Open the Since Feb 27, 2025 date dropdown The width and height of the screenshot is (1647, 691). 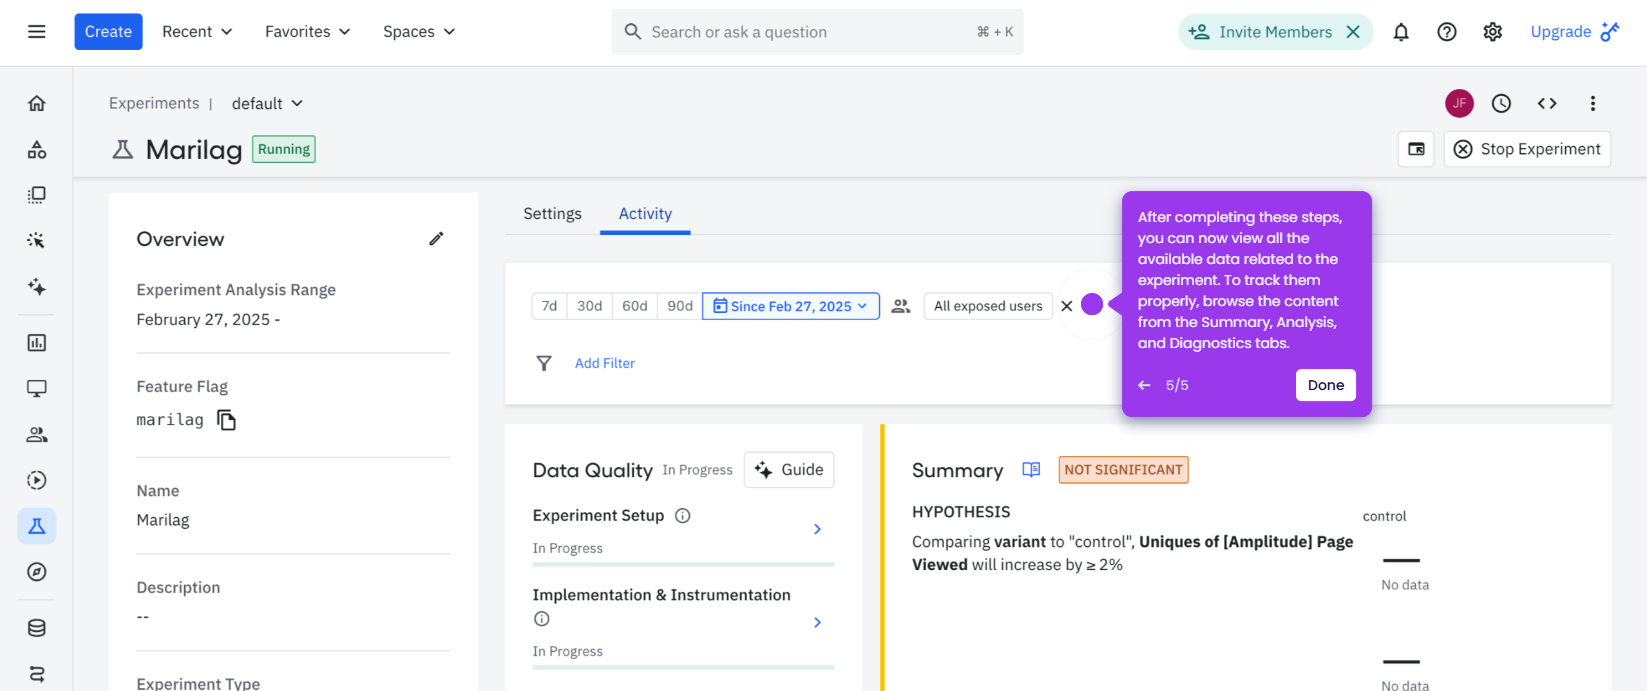coord(791,306)
